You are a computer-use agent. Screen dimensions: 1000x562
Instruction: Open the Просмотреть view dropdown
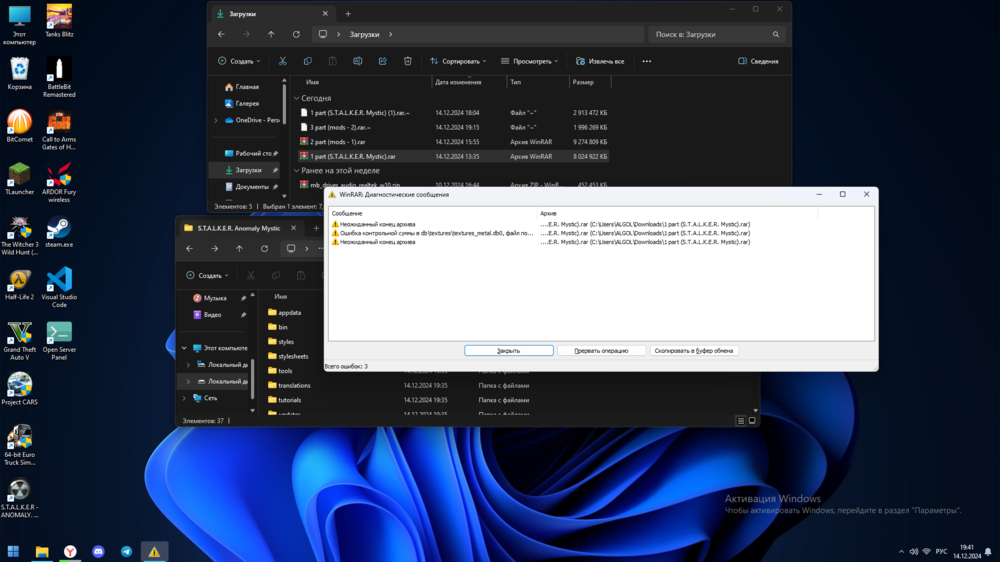pos(529,61)
